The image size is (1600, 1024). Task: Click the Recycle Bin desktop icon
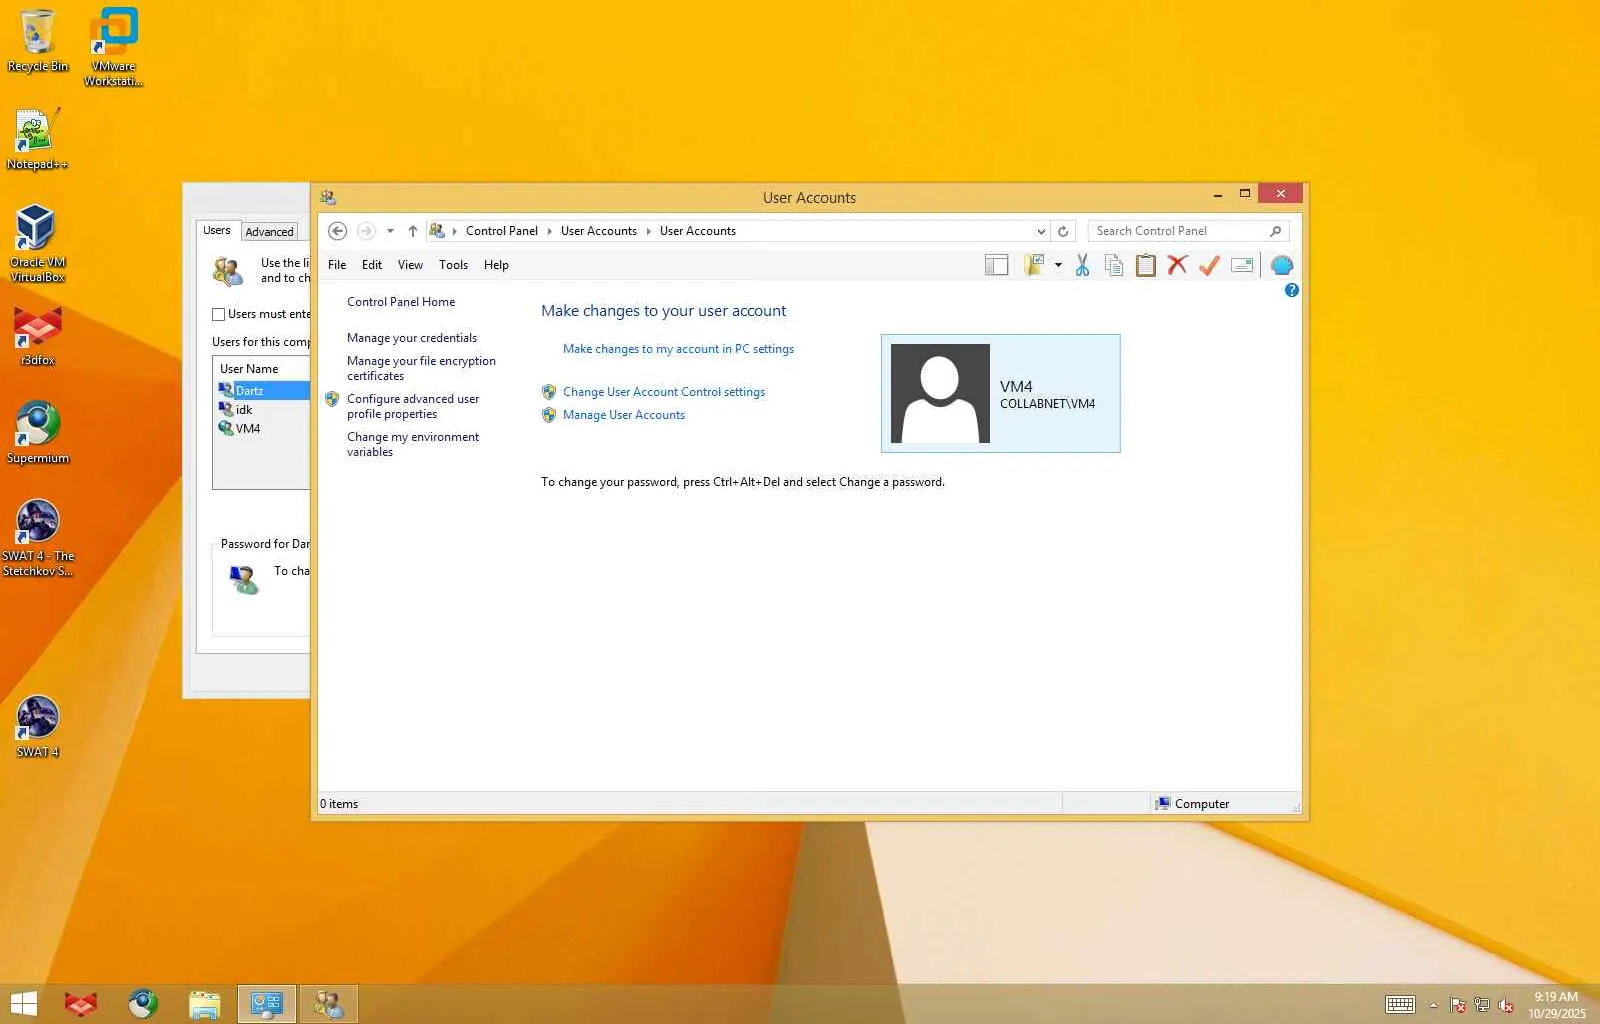point(38,41)
